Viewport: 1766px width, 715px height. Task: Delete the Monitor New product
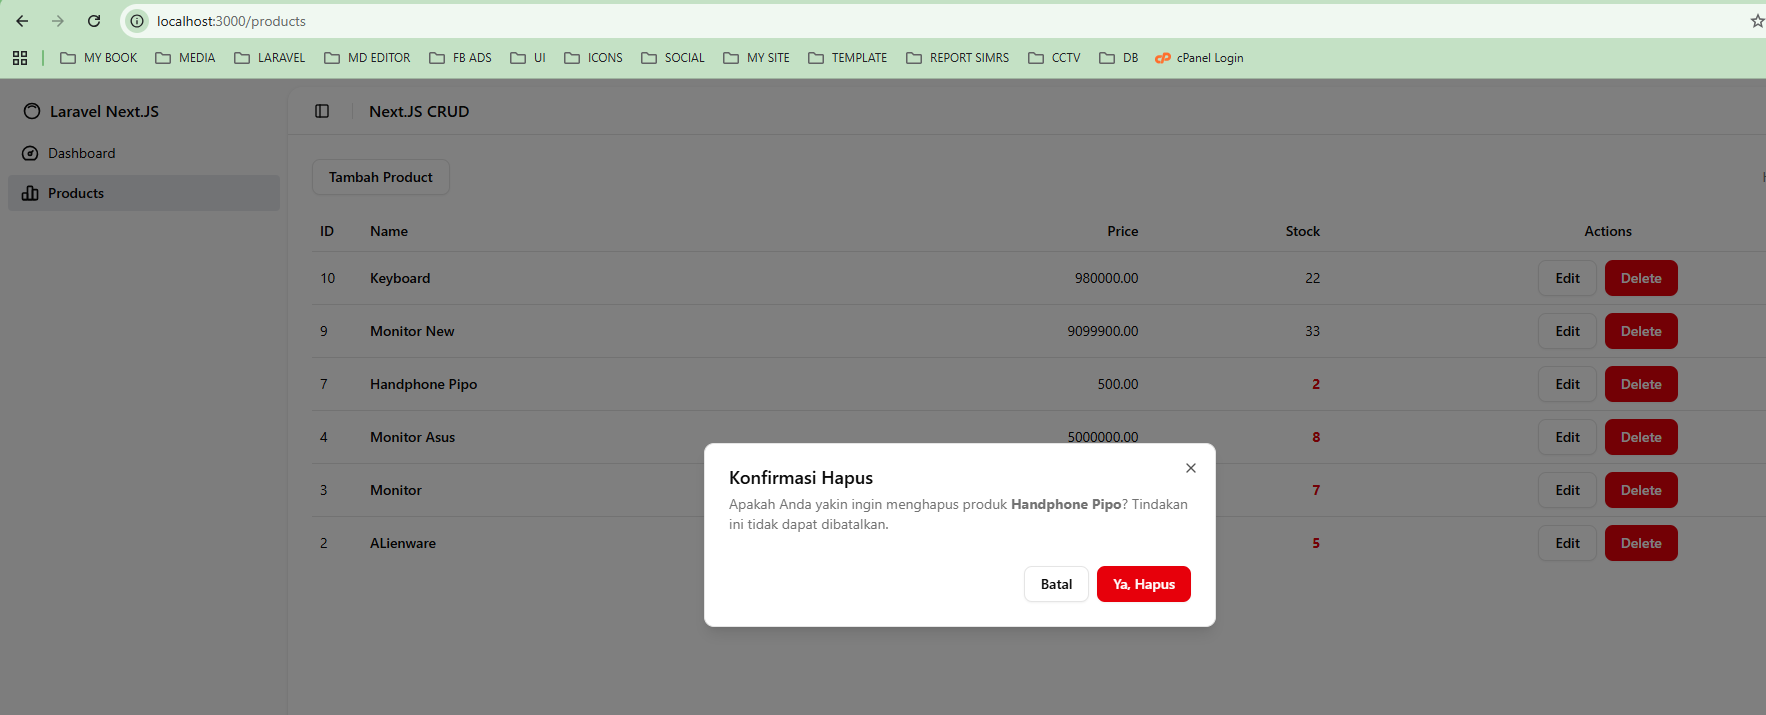tap(1641, 331)
